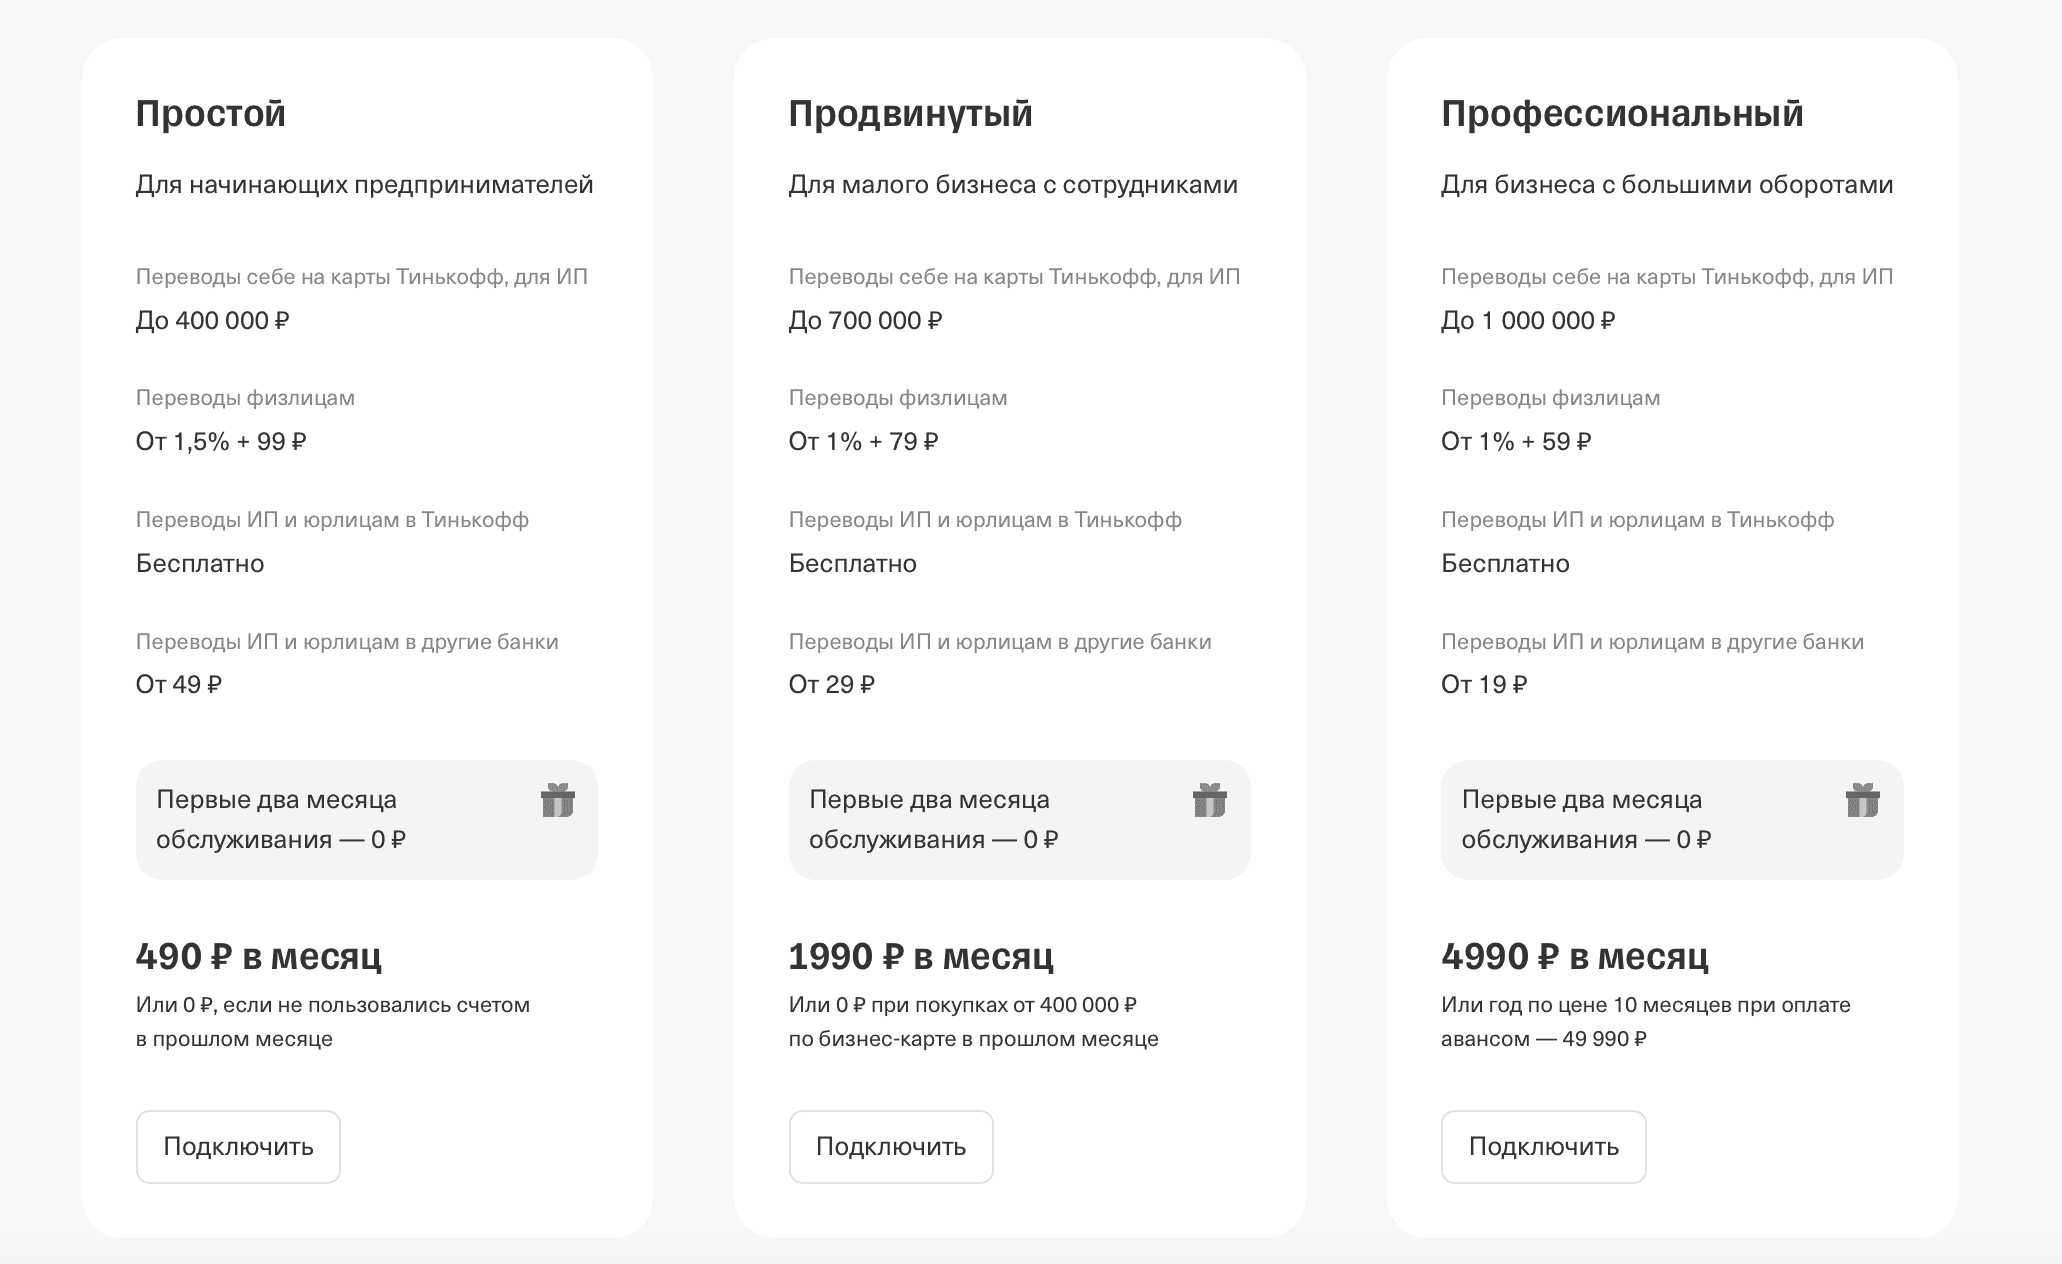Click the gift icon in the Продвинутый plan

coord(1209,801)
